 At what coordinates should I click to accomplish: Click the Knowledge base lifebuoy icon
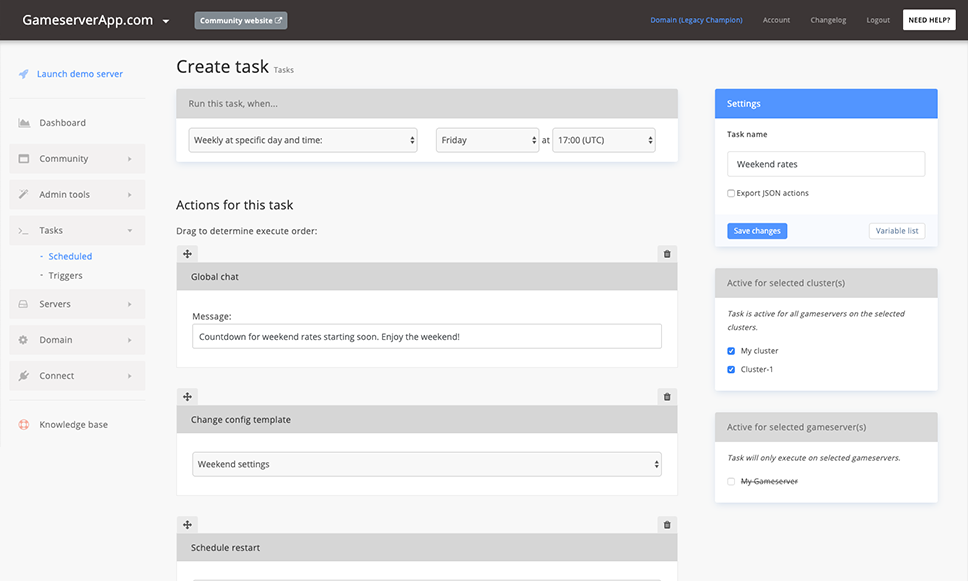23,425
